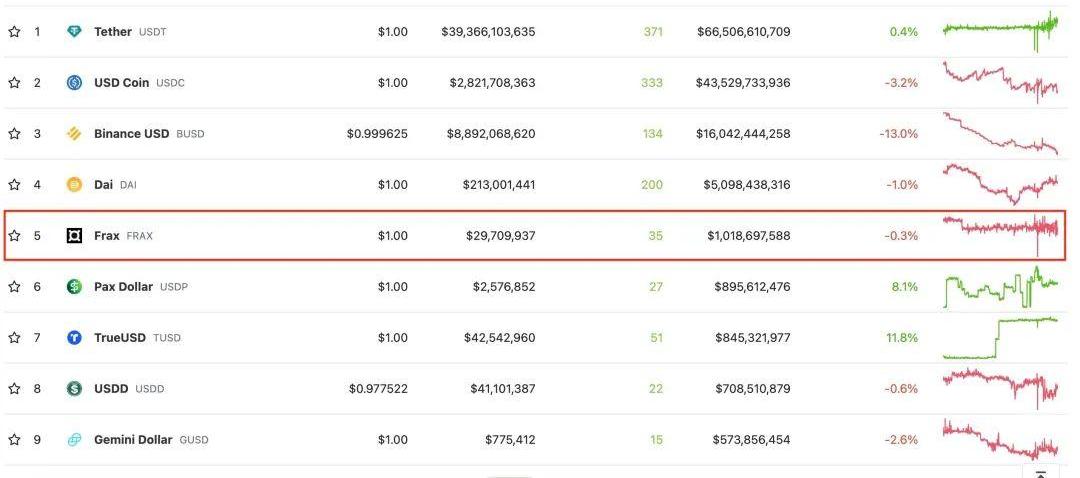Click the Frax logo icon
The width and height of the screenshot is (1080, 478).
pyautogui.click(x=74, y=236)
